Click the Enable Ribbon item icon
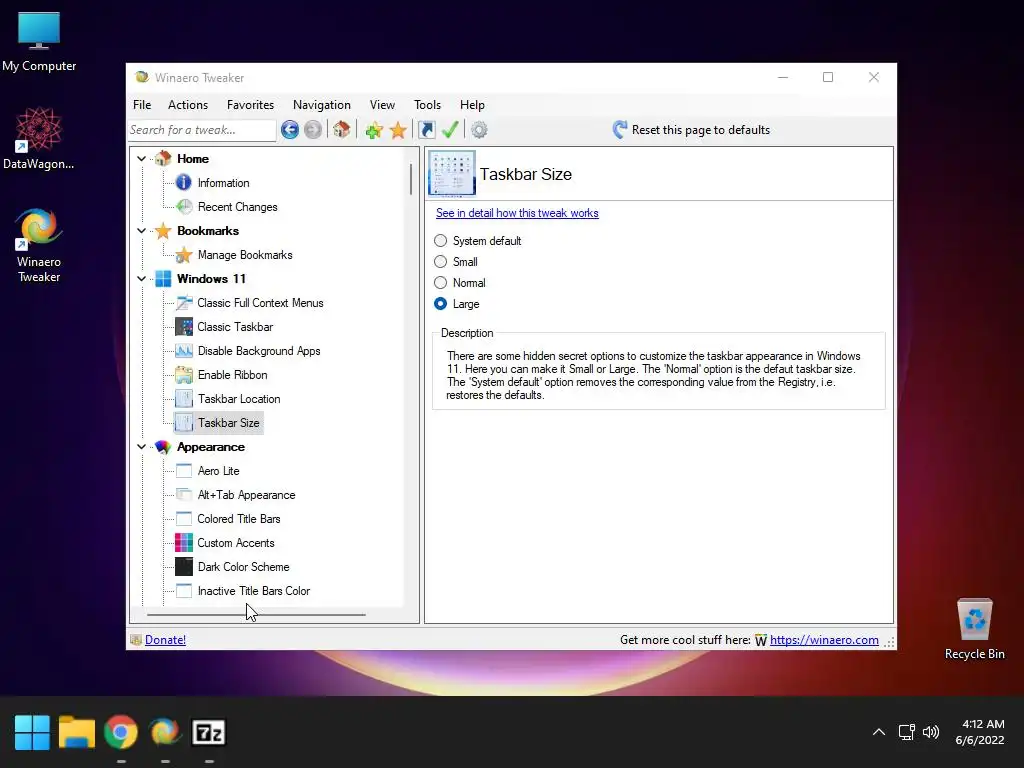Image resolution: width=1024 pixels, height=768 pixels. 184,375
